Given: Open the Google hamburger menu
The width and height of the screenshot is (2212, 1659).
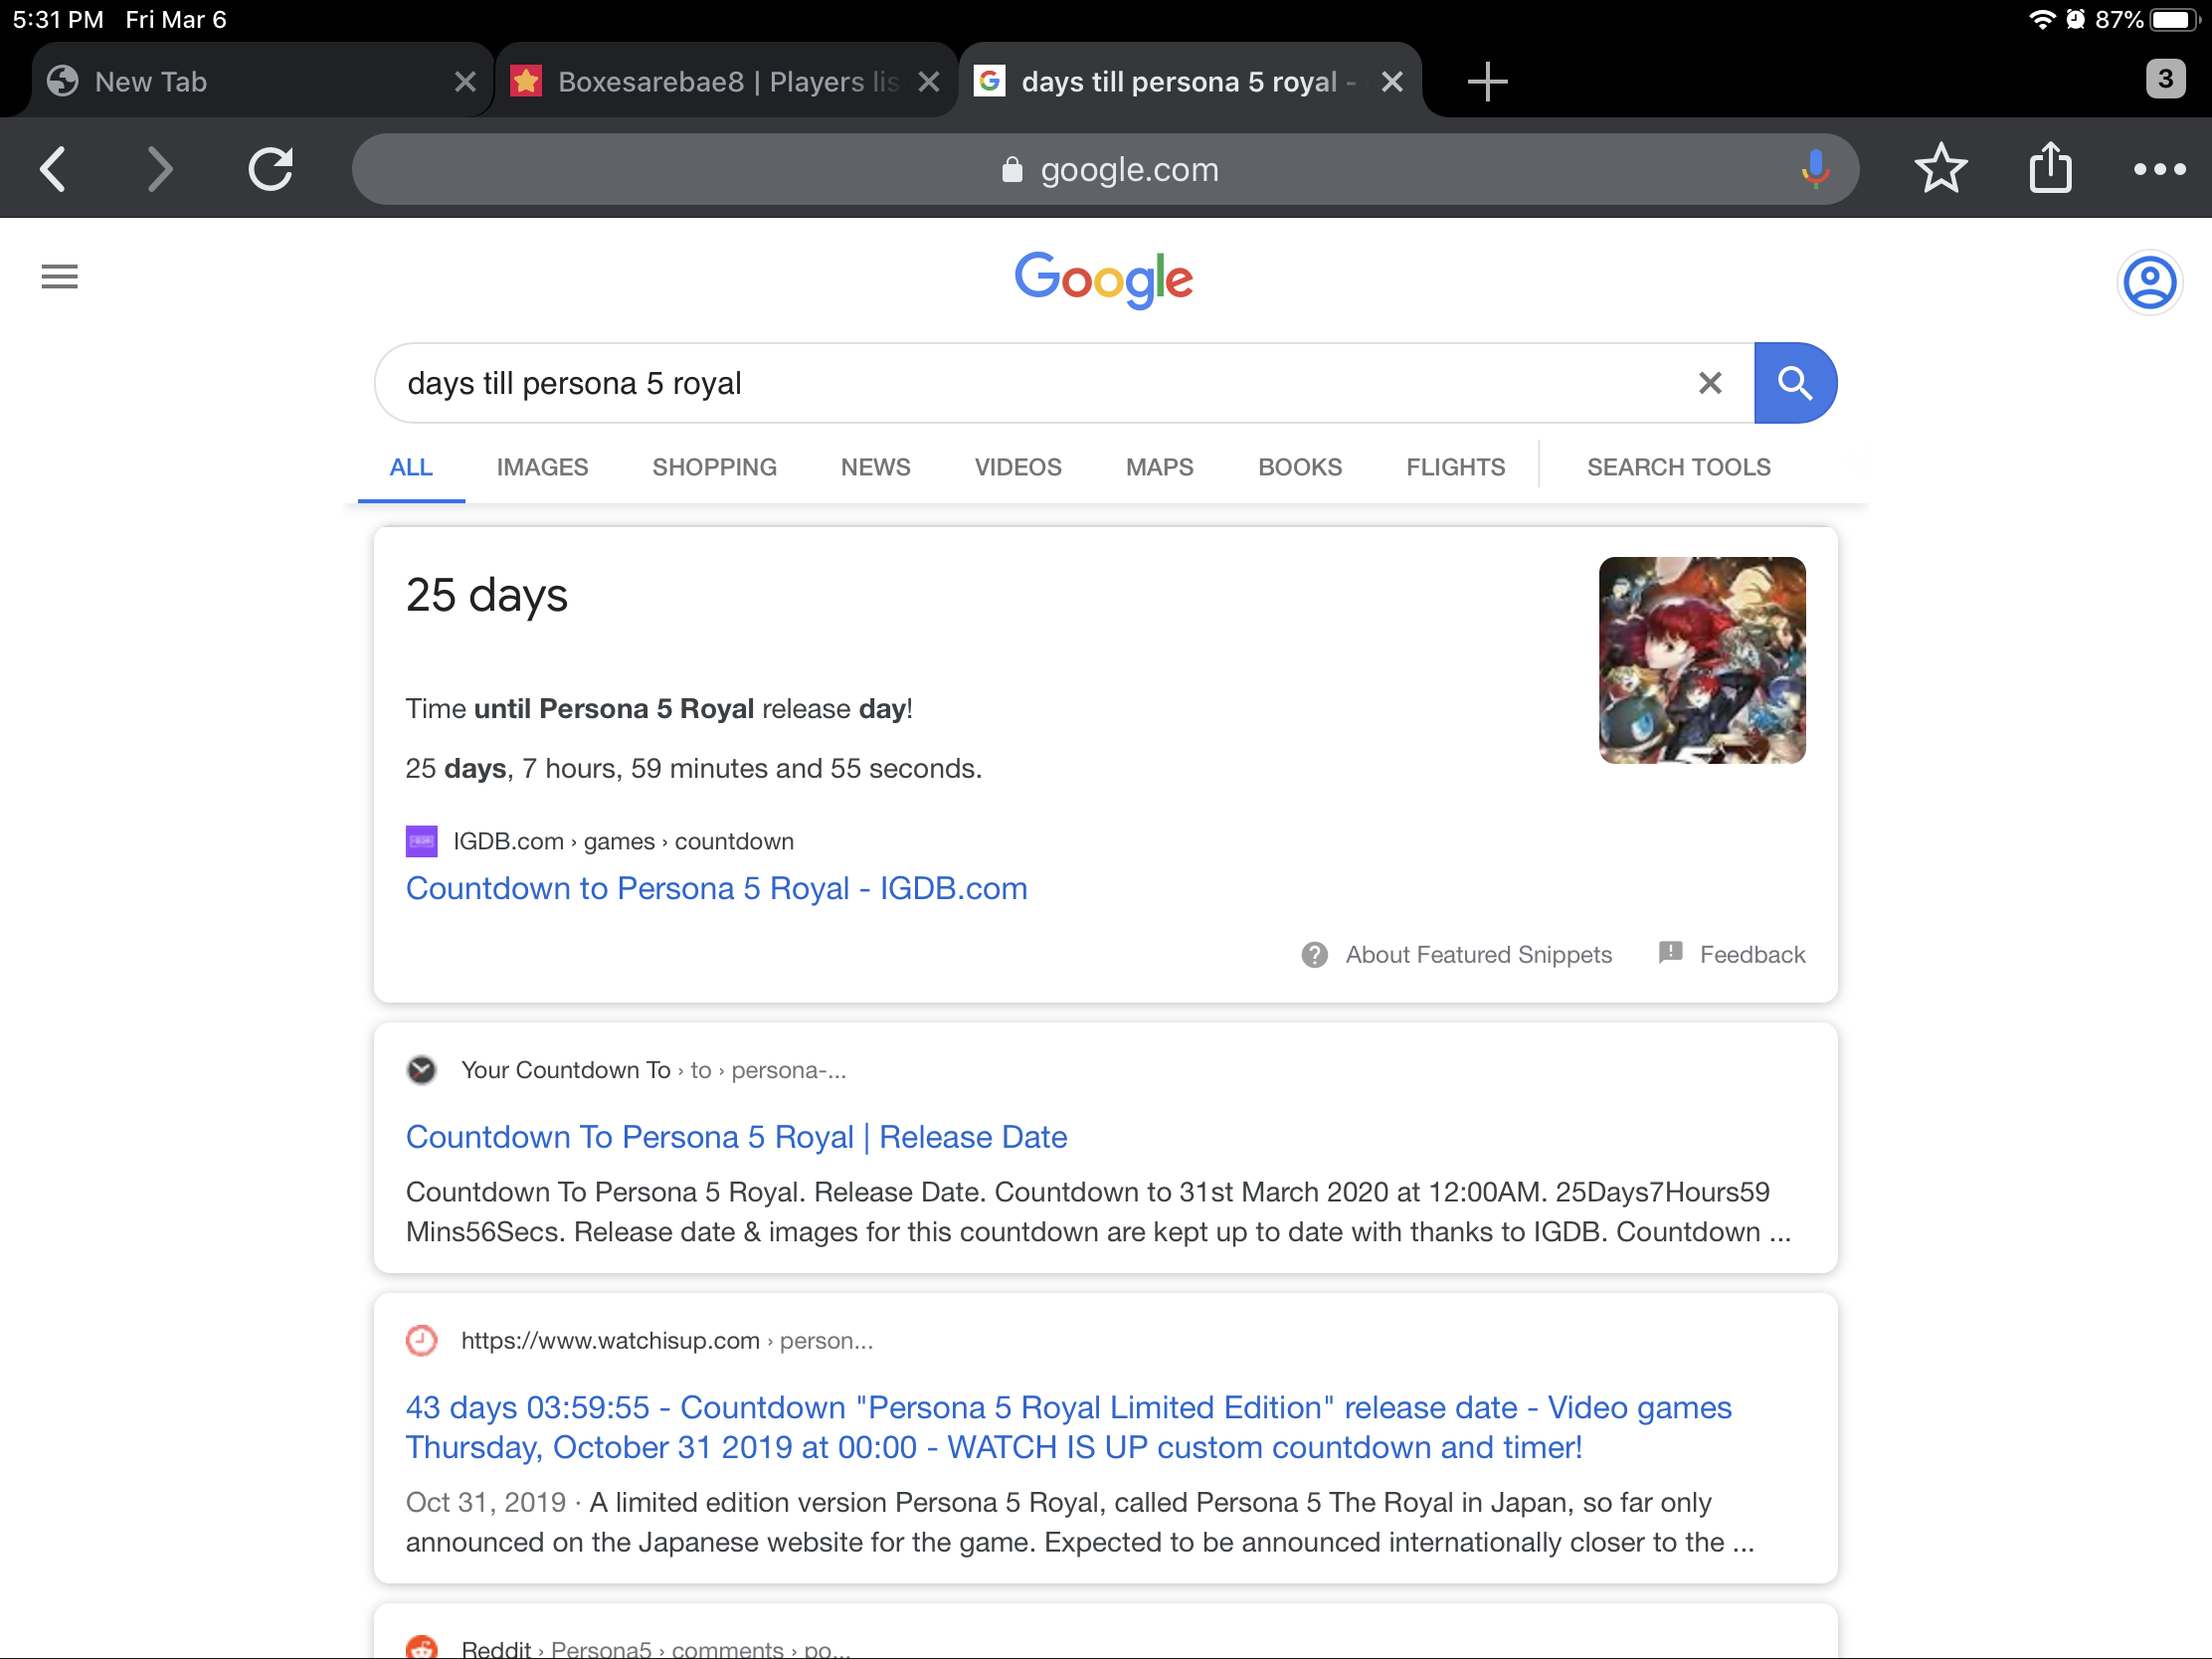Looking at the screenshot, I should point(59,277).
